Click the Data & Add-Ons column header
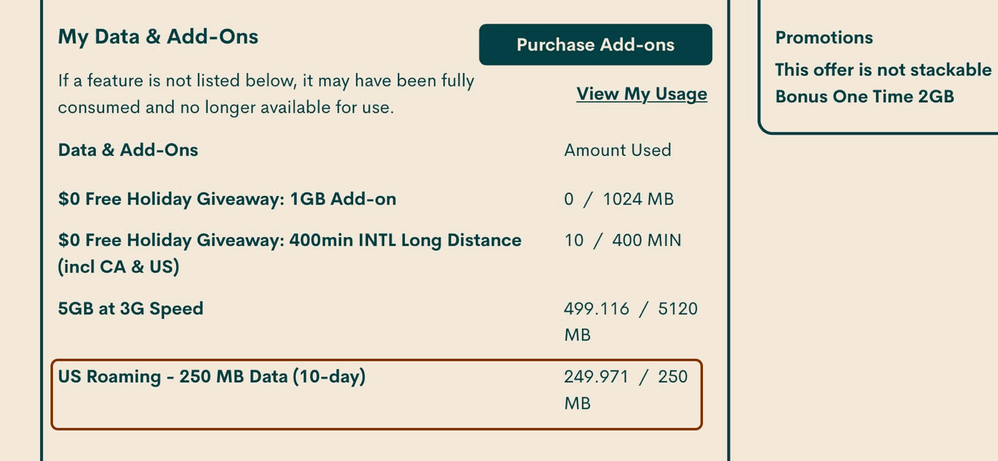The width and height of the screenshot is (998, 461). pyautogui.click(x=128, y=150)
